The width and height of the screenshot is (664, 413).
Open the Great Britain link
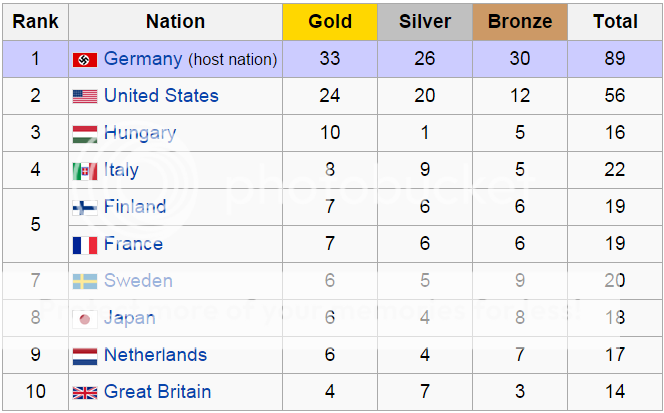click(x=157, y=391)
